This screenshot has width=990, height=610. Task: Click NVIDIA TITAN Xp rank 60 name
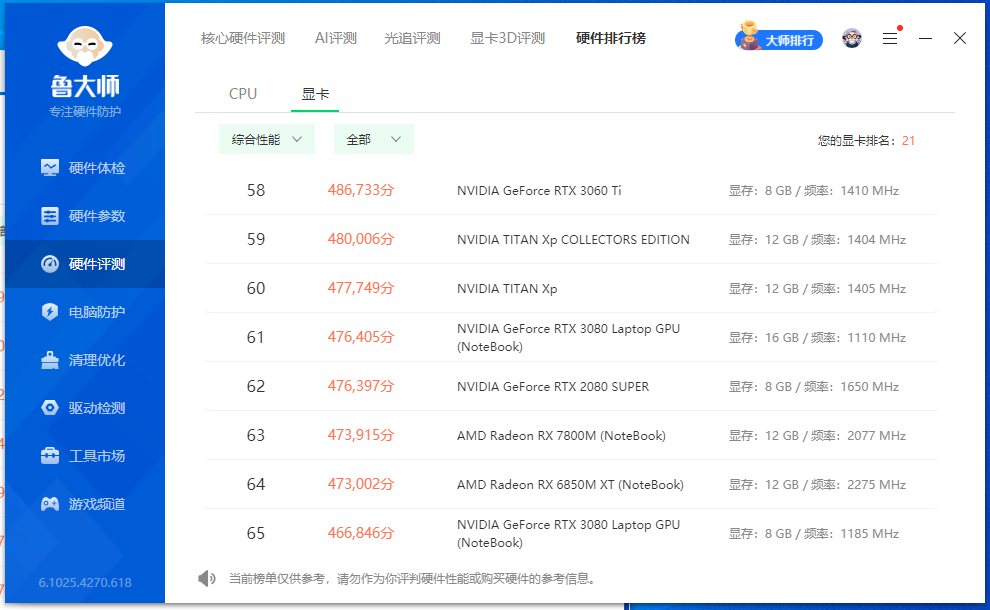507,289
